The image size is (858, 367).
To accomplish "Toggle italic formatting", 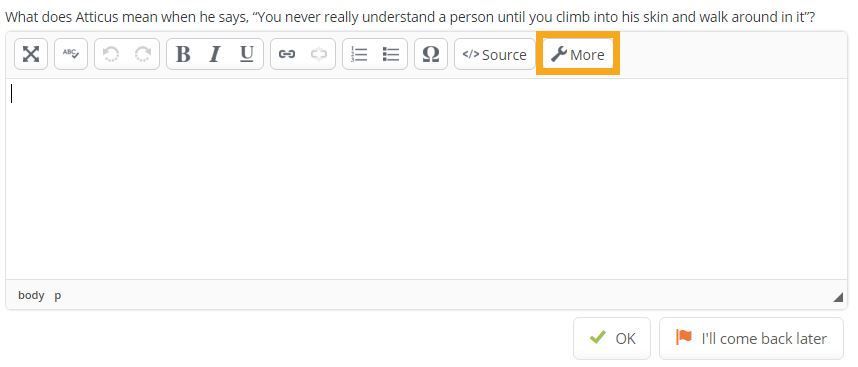I will tap(215, 54).
